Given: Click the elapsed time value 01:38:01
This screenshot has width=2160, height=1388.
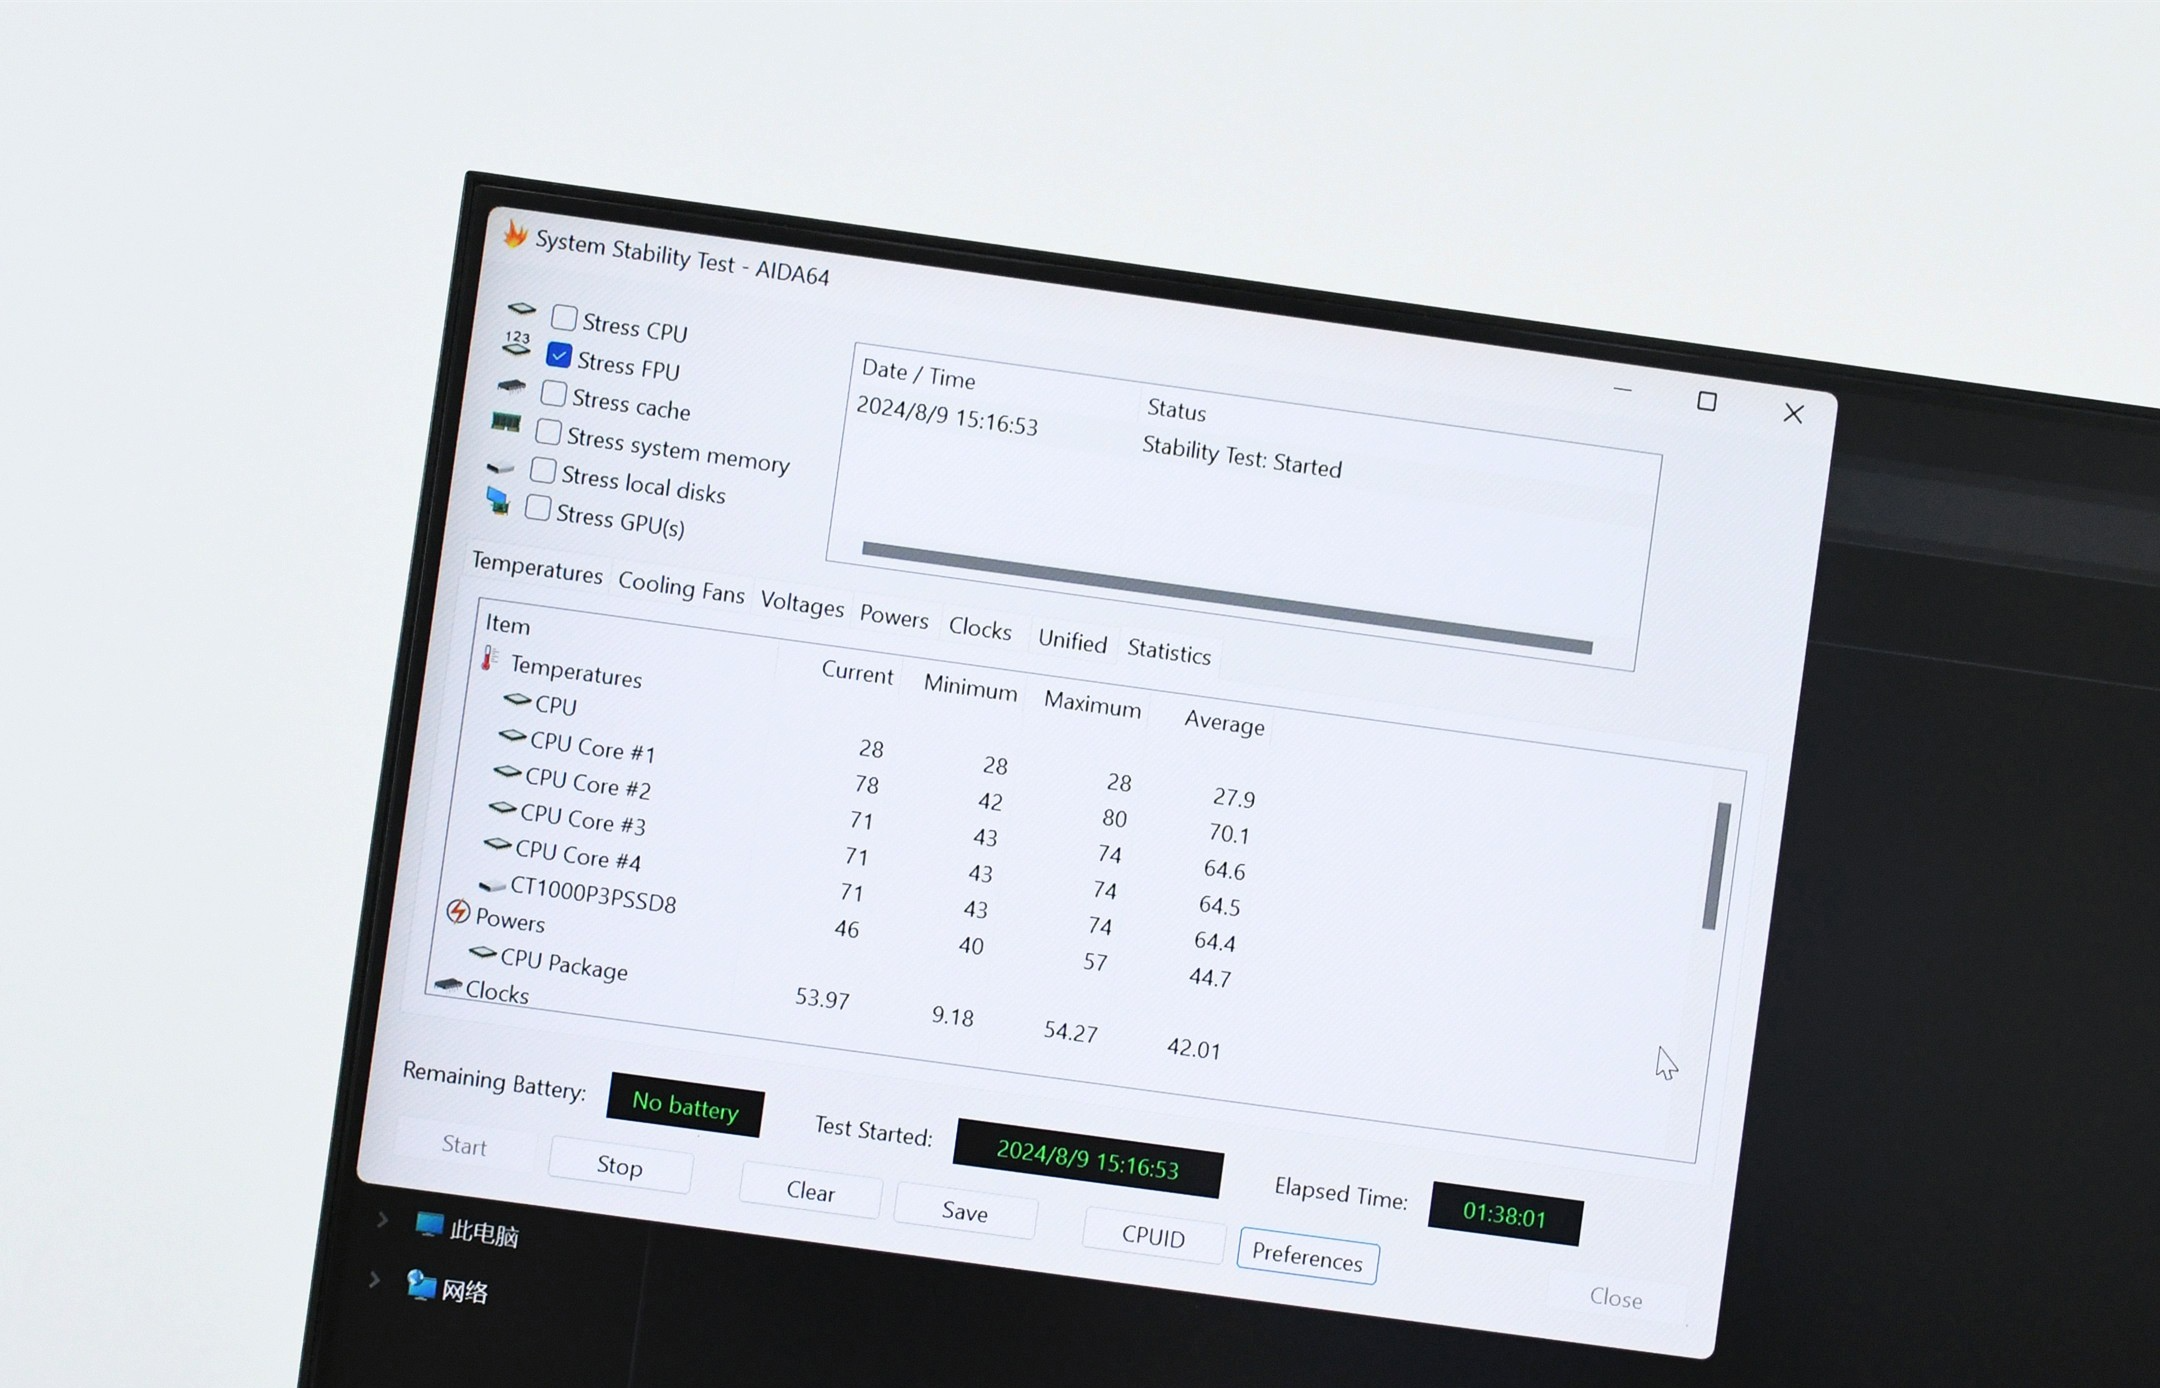Looking at the screenshot, I should coord(1505,1214).
